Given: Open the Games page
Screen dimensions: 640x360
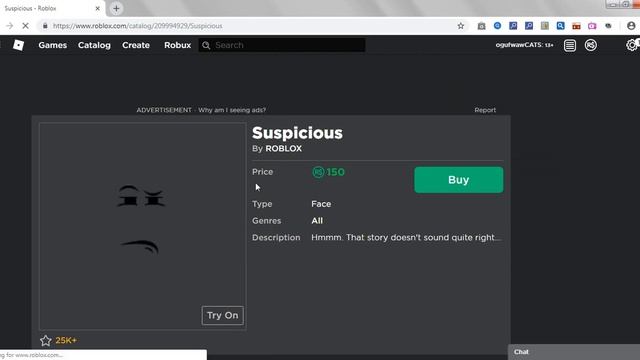Looking at the screenshot, I should (53, 45).
